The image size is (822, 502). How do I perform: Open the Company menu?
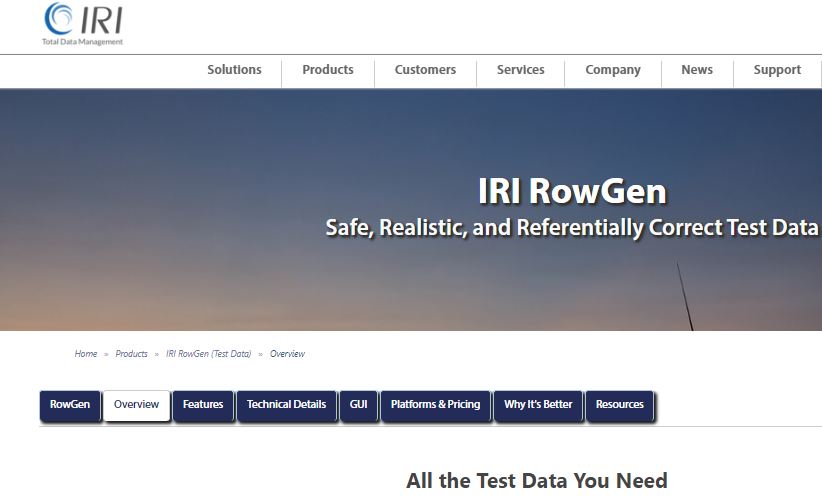(613, 70)
